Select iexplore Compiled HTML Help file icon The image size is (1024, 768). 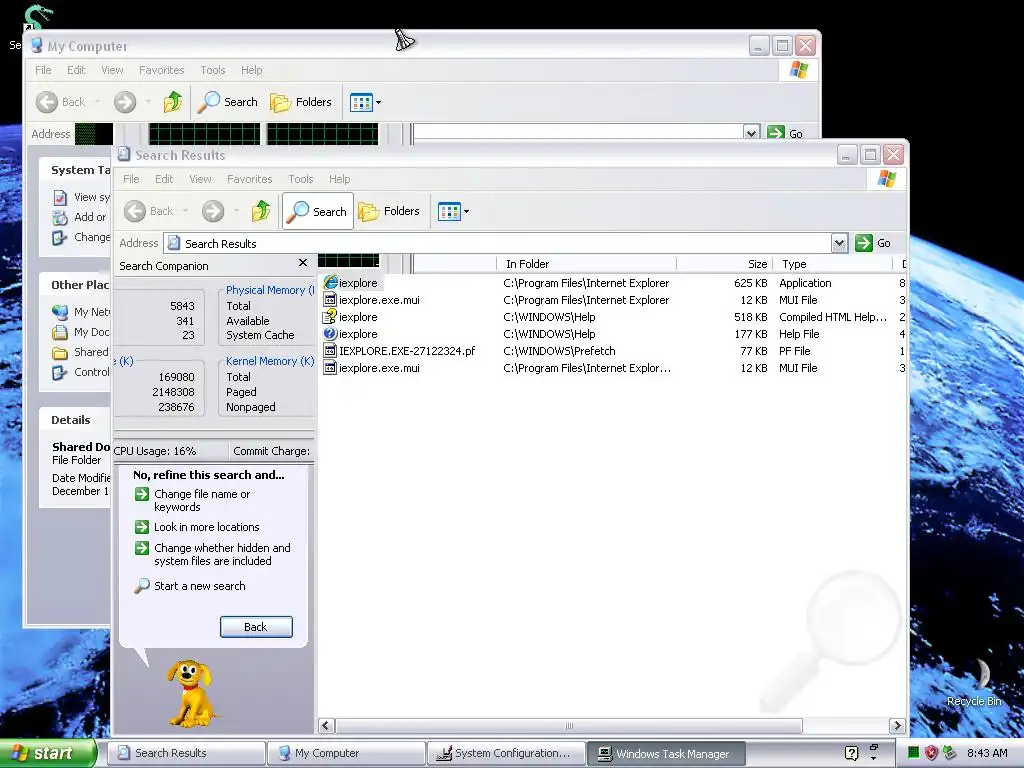coord(330,317)
